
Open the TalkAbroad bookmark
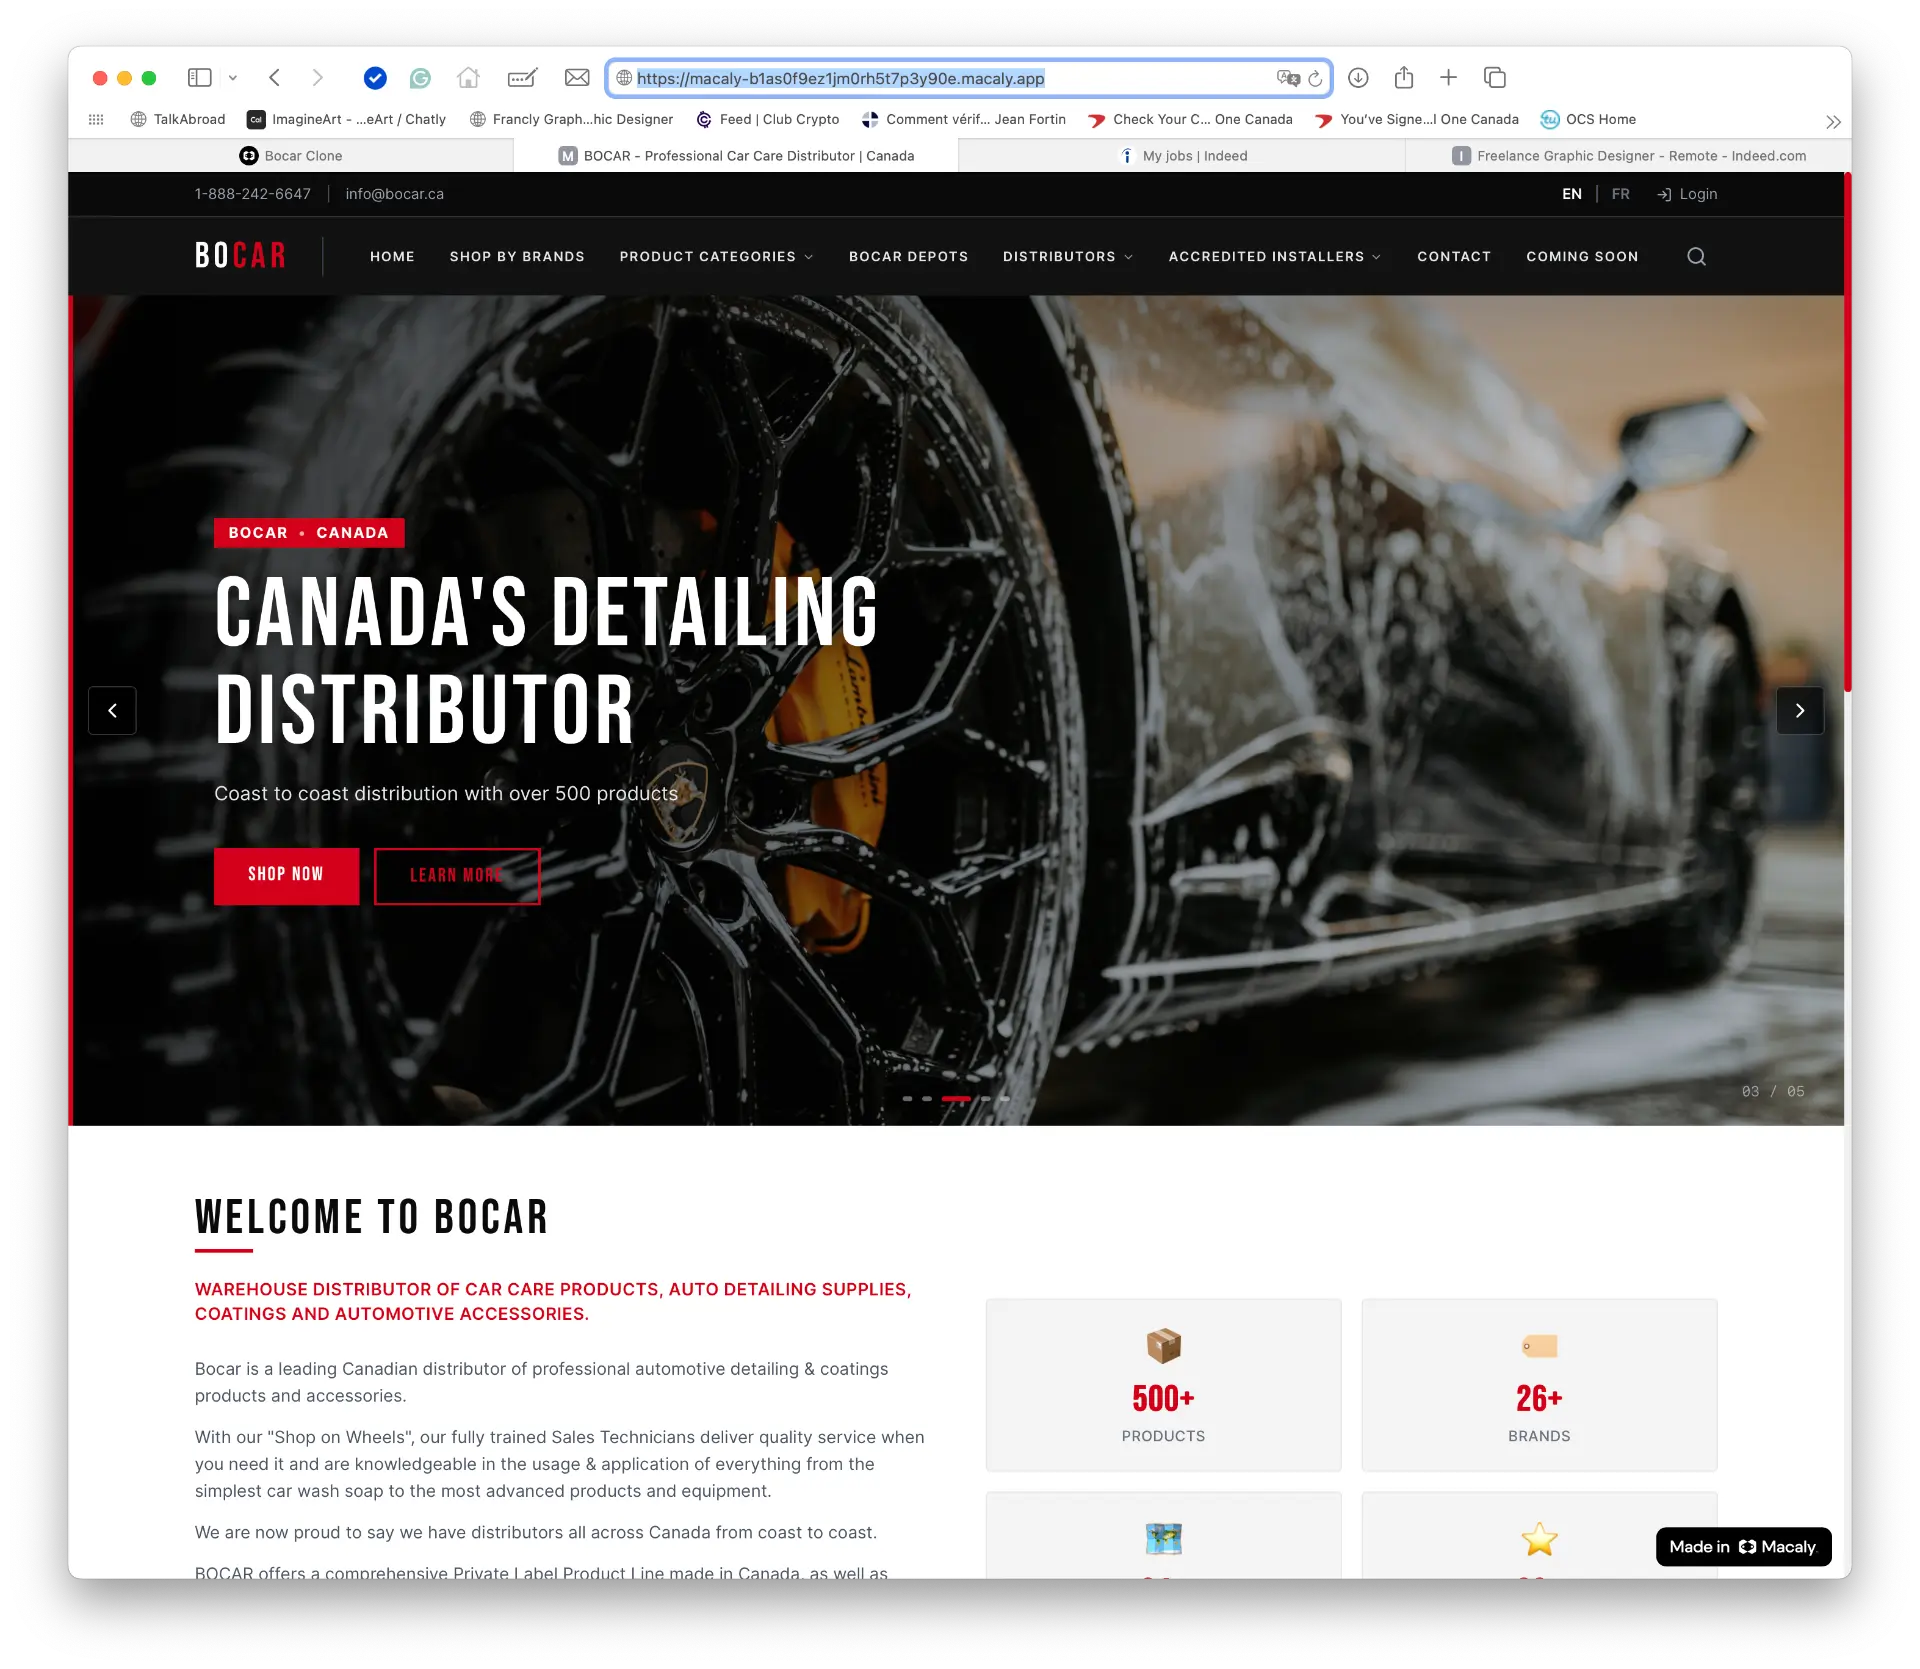click(178, 119)
